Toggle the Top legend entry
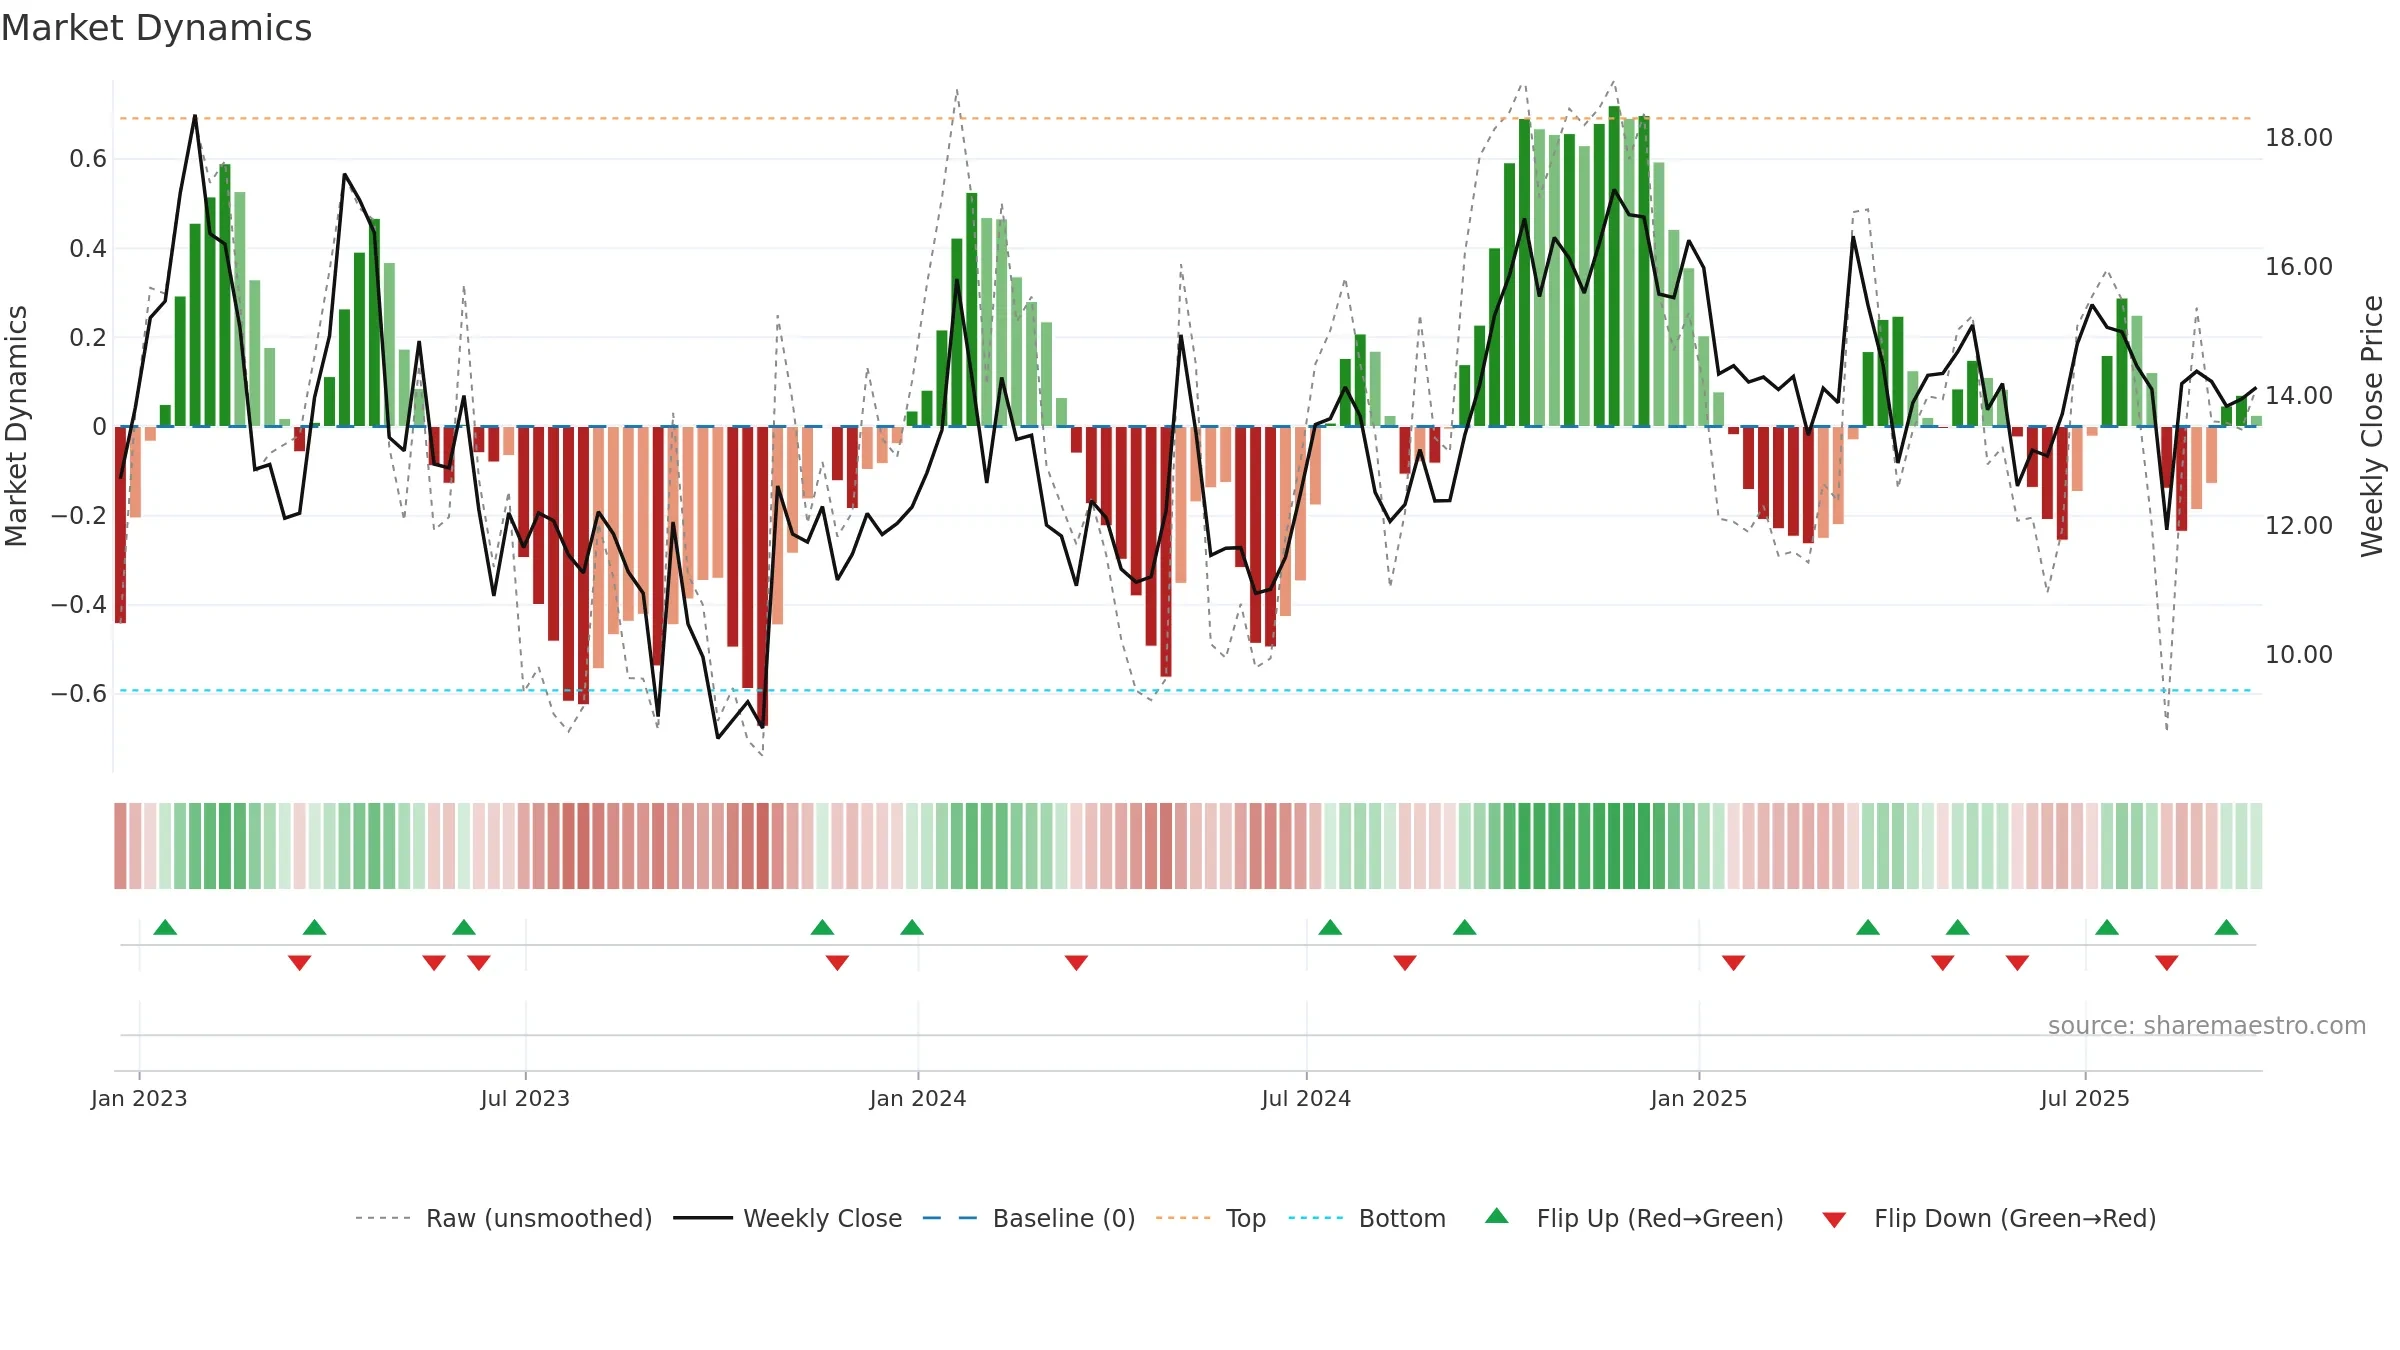 [1211, 1218]
